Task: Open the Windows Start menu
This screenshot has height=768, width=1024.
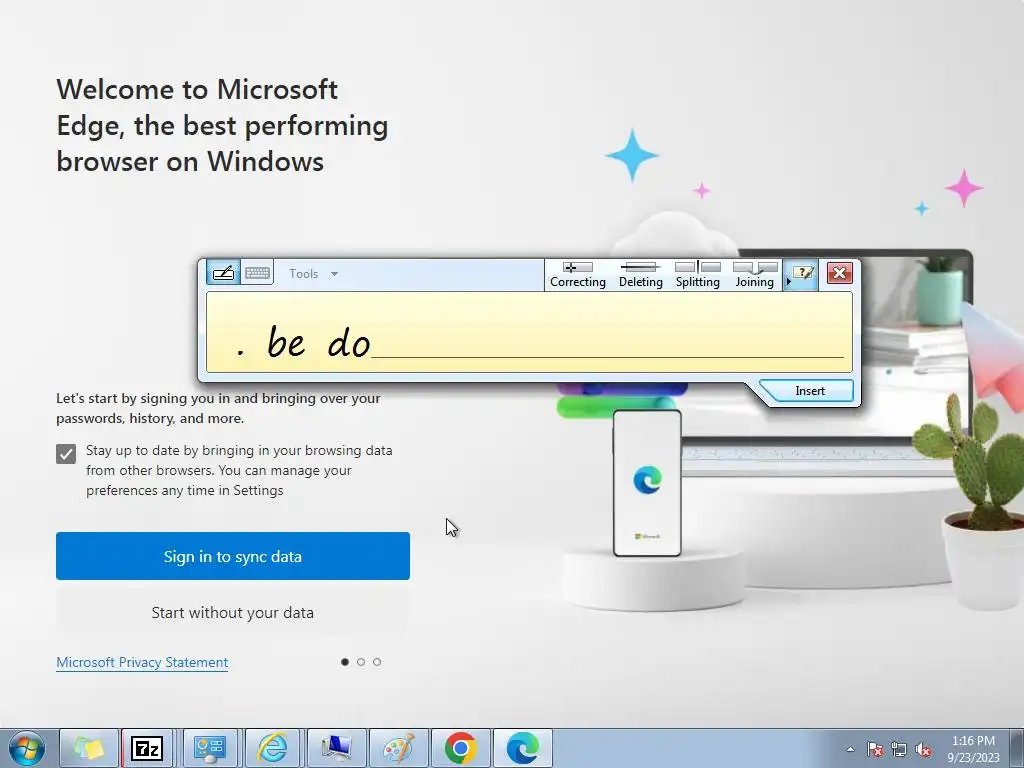Action: [27, 748]
